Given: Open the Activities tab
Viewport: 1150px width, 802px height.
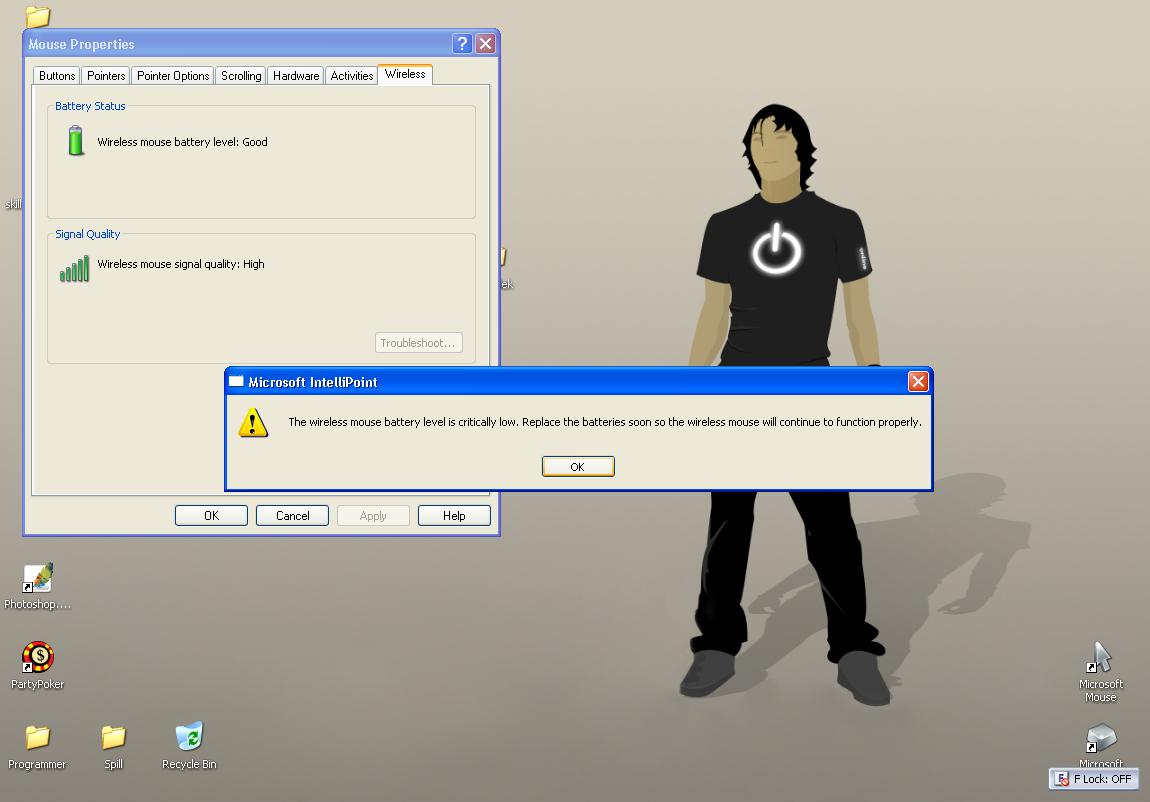Looking at the screenshot, I should [351, 76].
